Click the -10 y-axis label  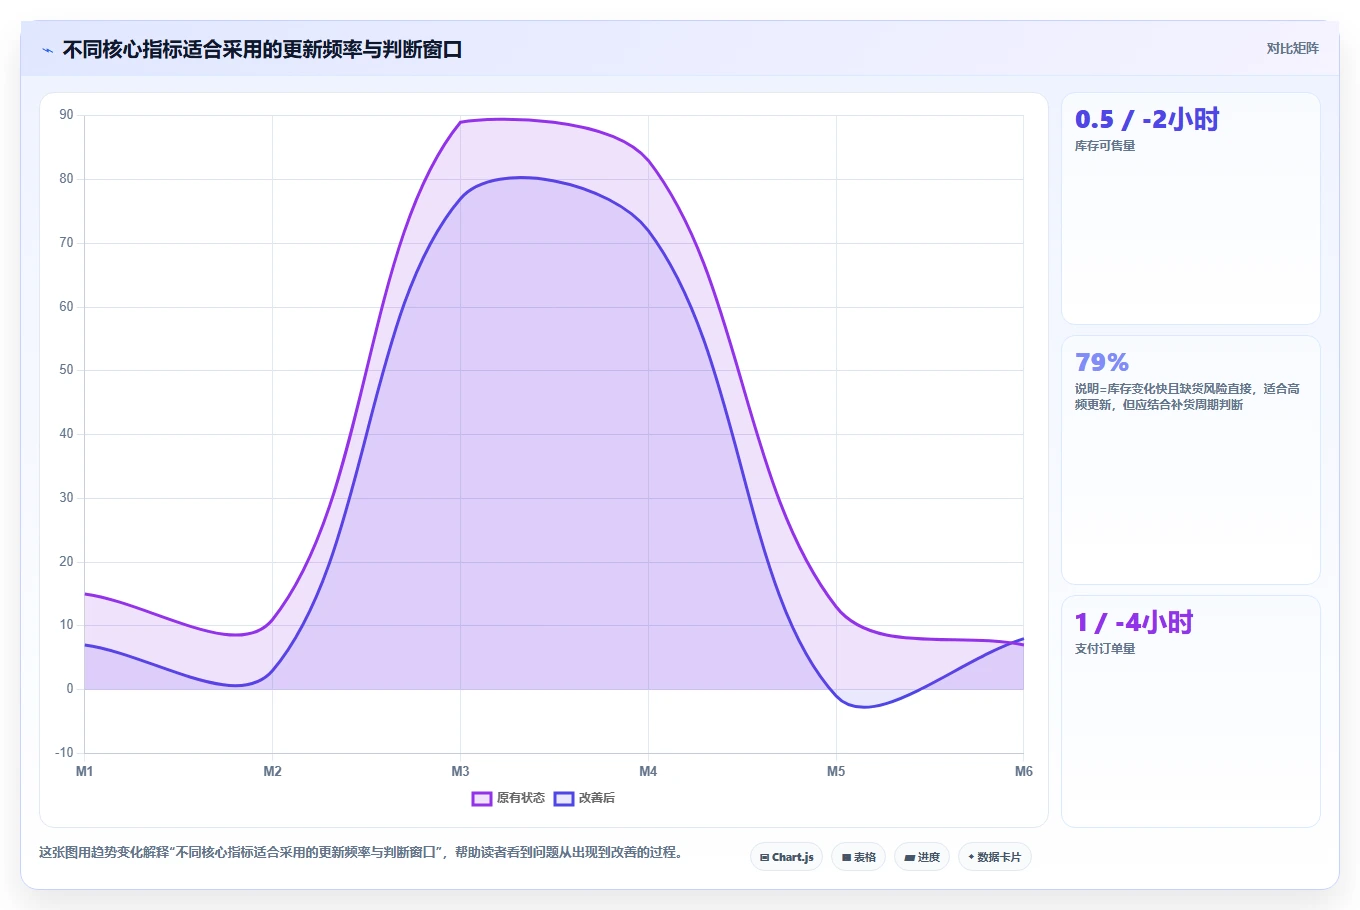point(64,752)
